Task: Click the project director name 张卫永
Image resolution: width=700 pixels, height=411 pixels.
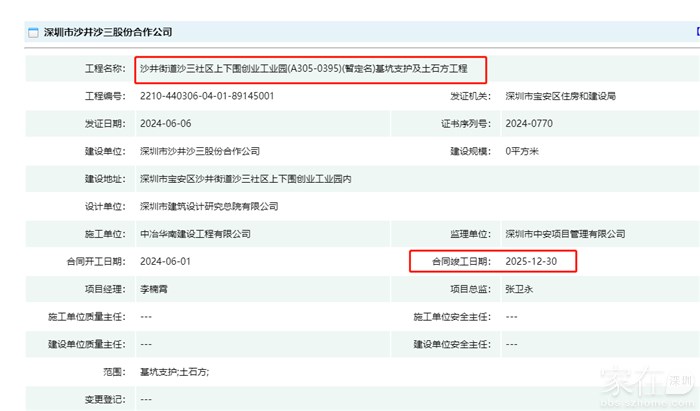Action: pyautogui.click(x=521, y=289)
